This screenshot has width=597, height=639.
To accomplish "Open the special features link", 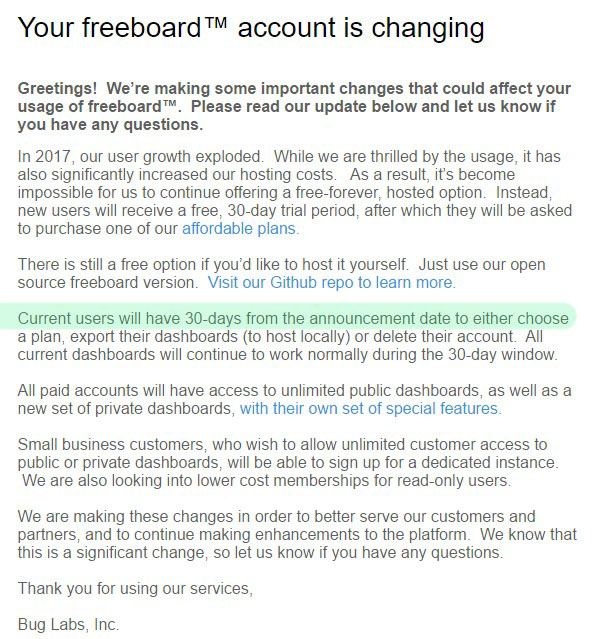I will 371,408.
